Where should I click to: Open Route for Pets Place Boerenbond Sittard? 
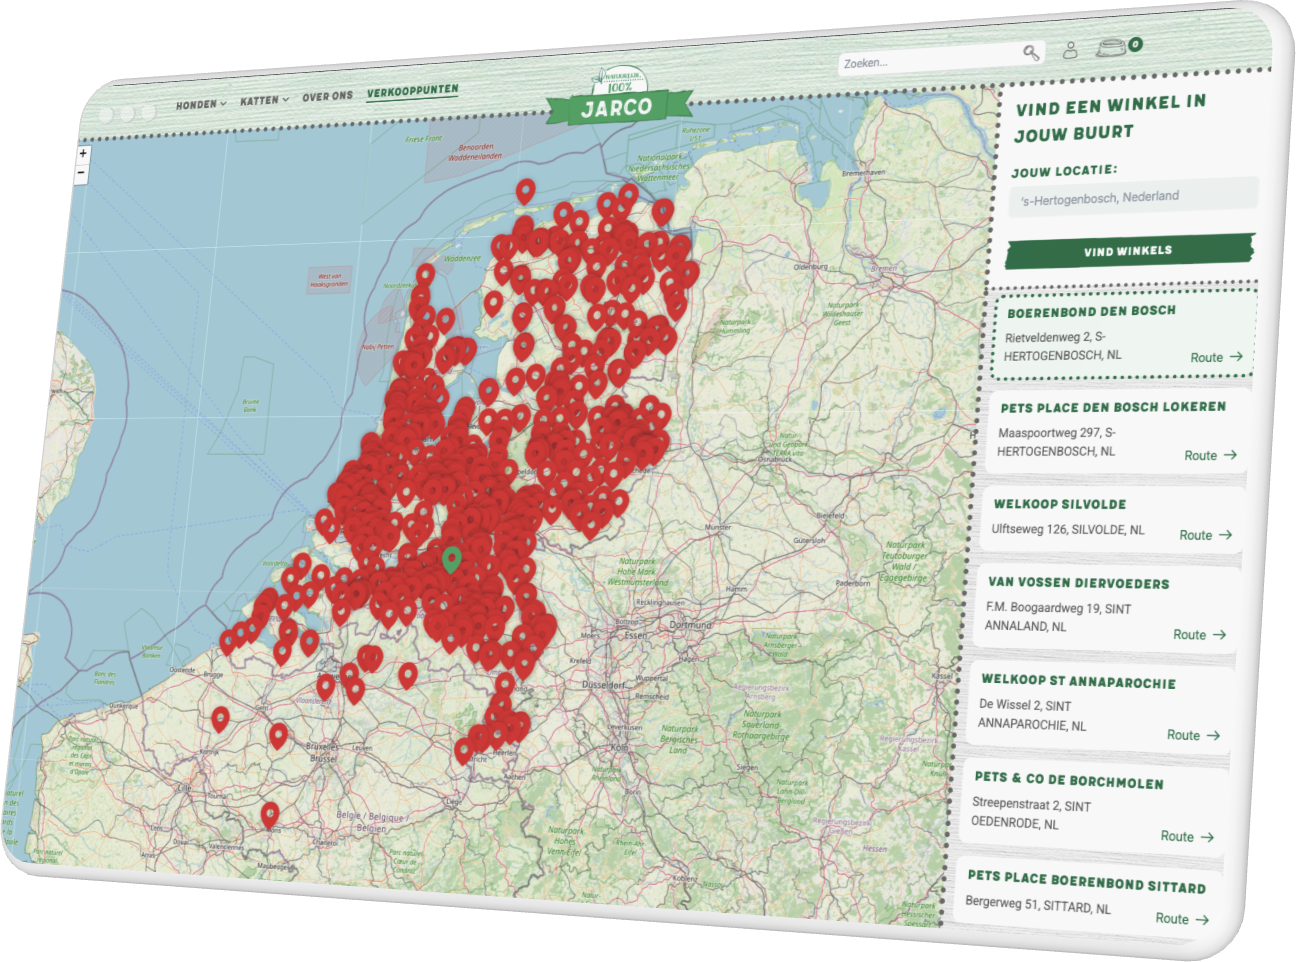pyautogui.click(x=1182, y=918)
